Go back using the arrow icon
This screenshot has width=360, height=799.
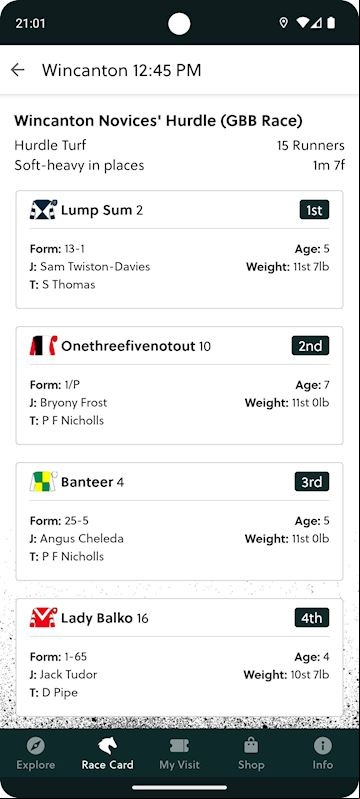18,70
